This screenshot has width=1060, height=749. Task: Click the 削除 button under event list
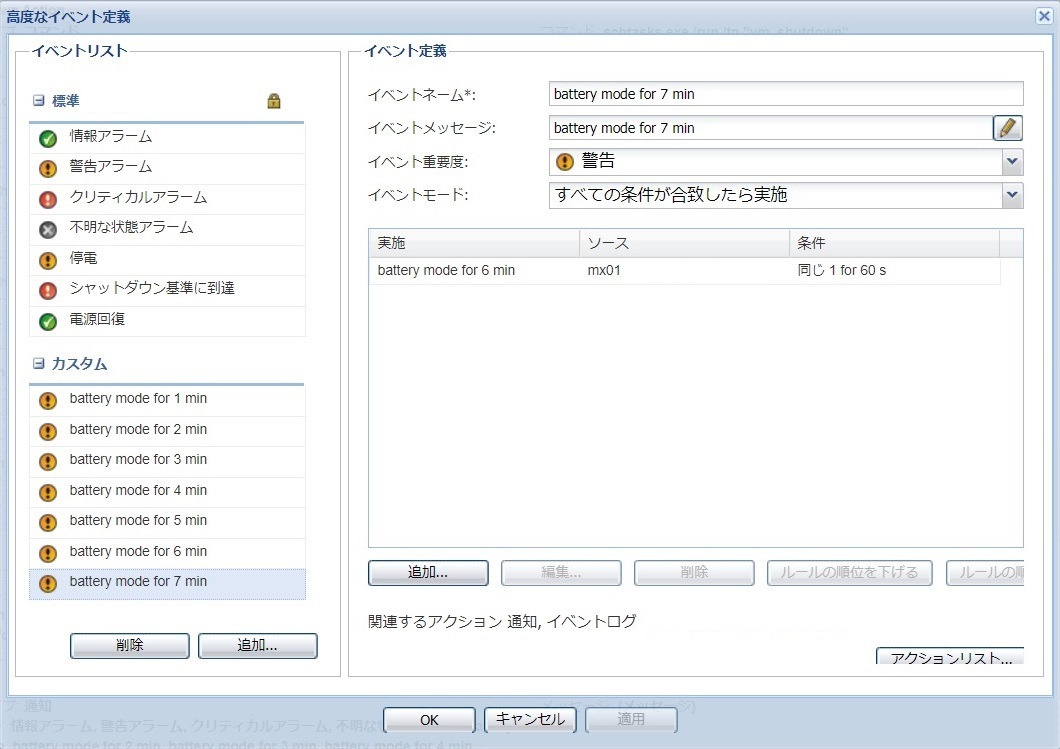coord(129,646)
